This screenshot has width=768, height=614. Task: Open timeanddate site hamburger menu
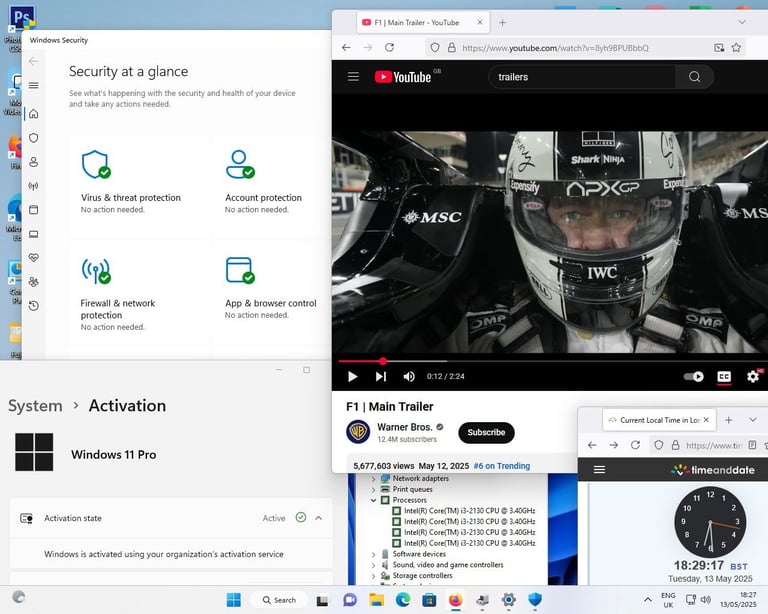click(599, 470)
